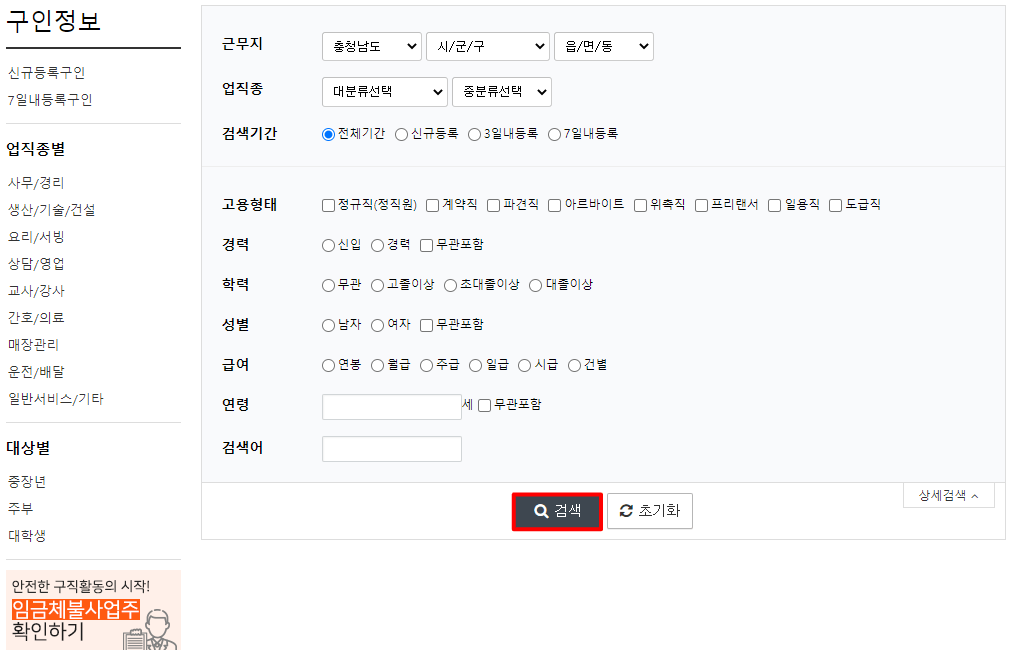Check the 아르바이트 employment type box
The width and height of the screenshot is (1009, 653).
pos(555,204)
